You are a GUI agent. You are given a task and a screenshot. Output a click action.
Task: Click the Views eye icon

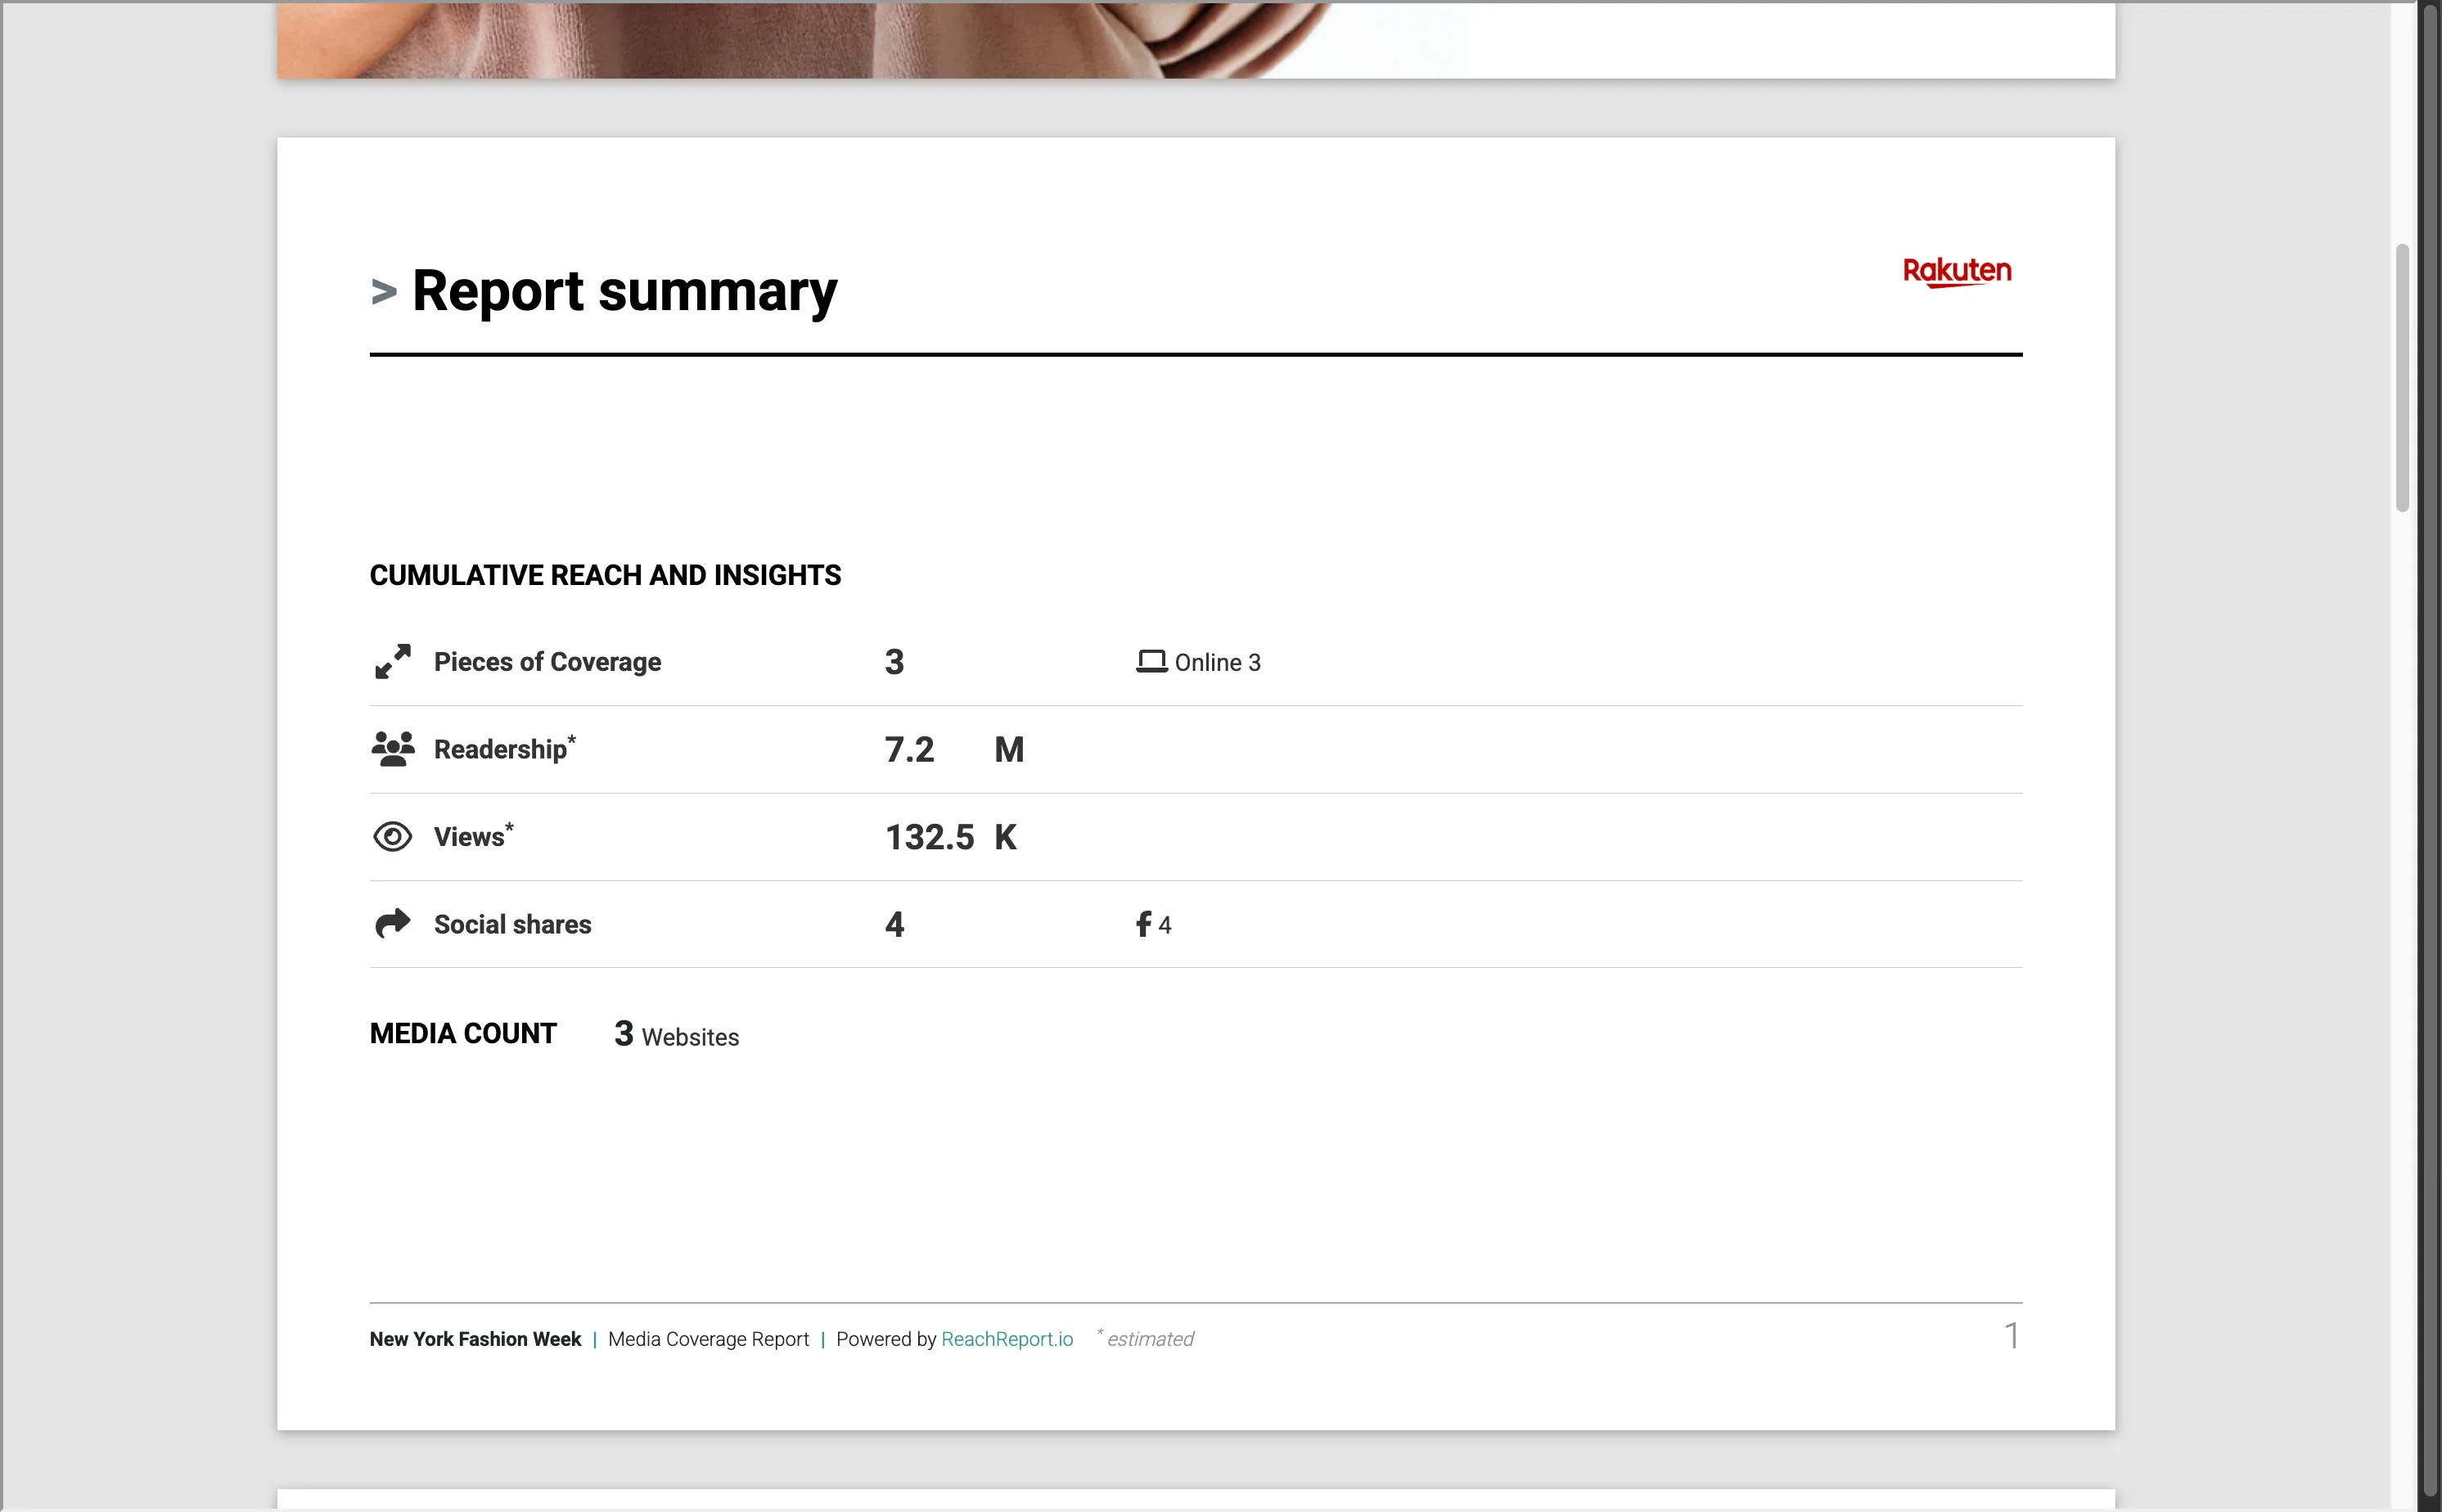point(392,836)
